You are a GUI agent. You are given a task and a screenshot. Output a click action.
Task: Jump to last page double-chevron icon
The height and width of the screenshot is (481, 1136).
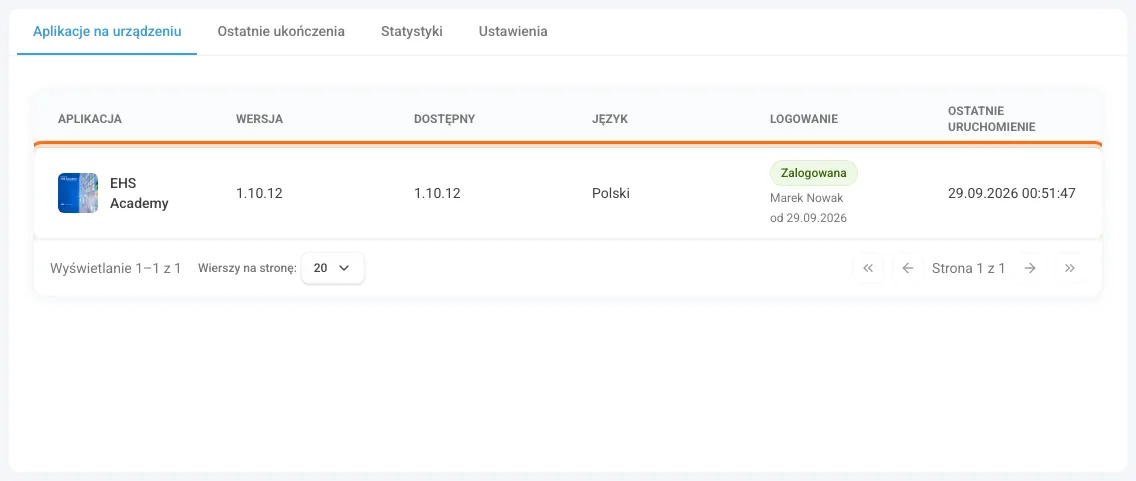(1069, 268)
